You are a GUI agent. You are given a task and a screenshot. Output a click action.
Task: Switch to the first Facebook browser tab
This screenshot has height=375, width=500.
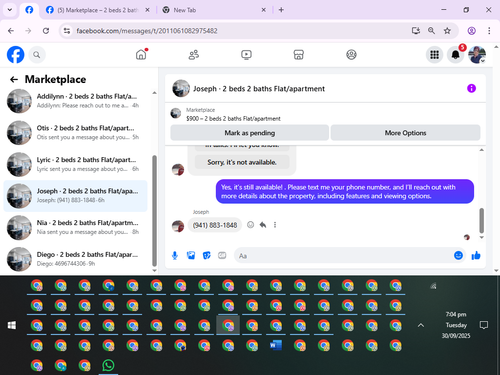click(29, 10)
